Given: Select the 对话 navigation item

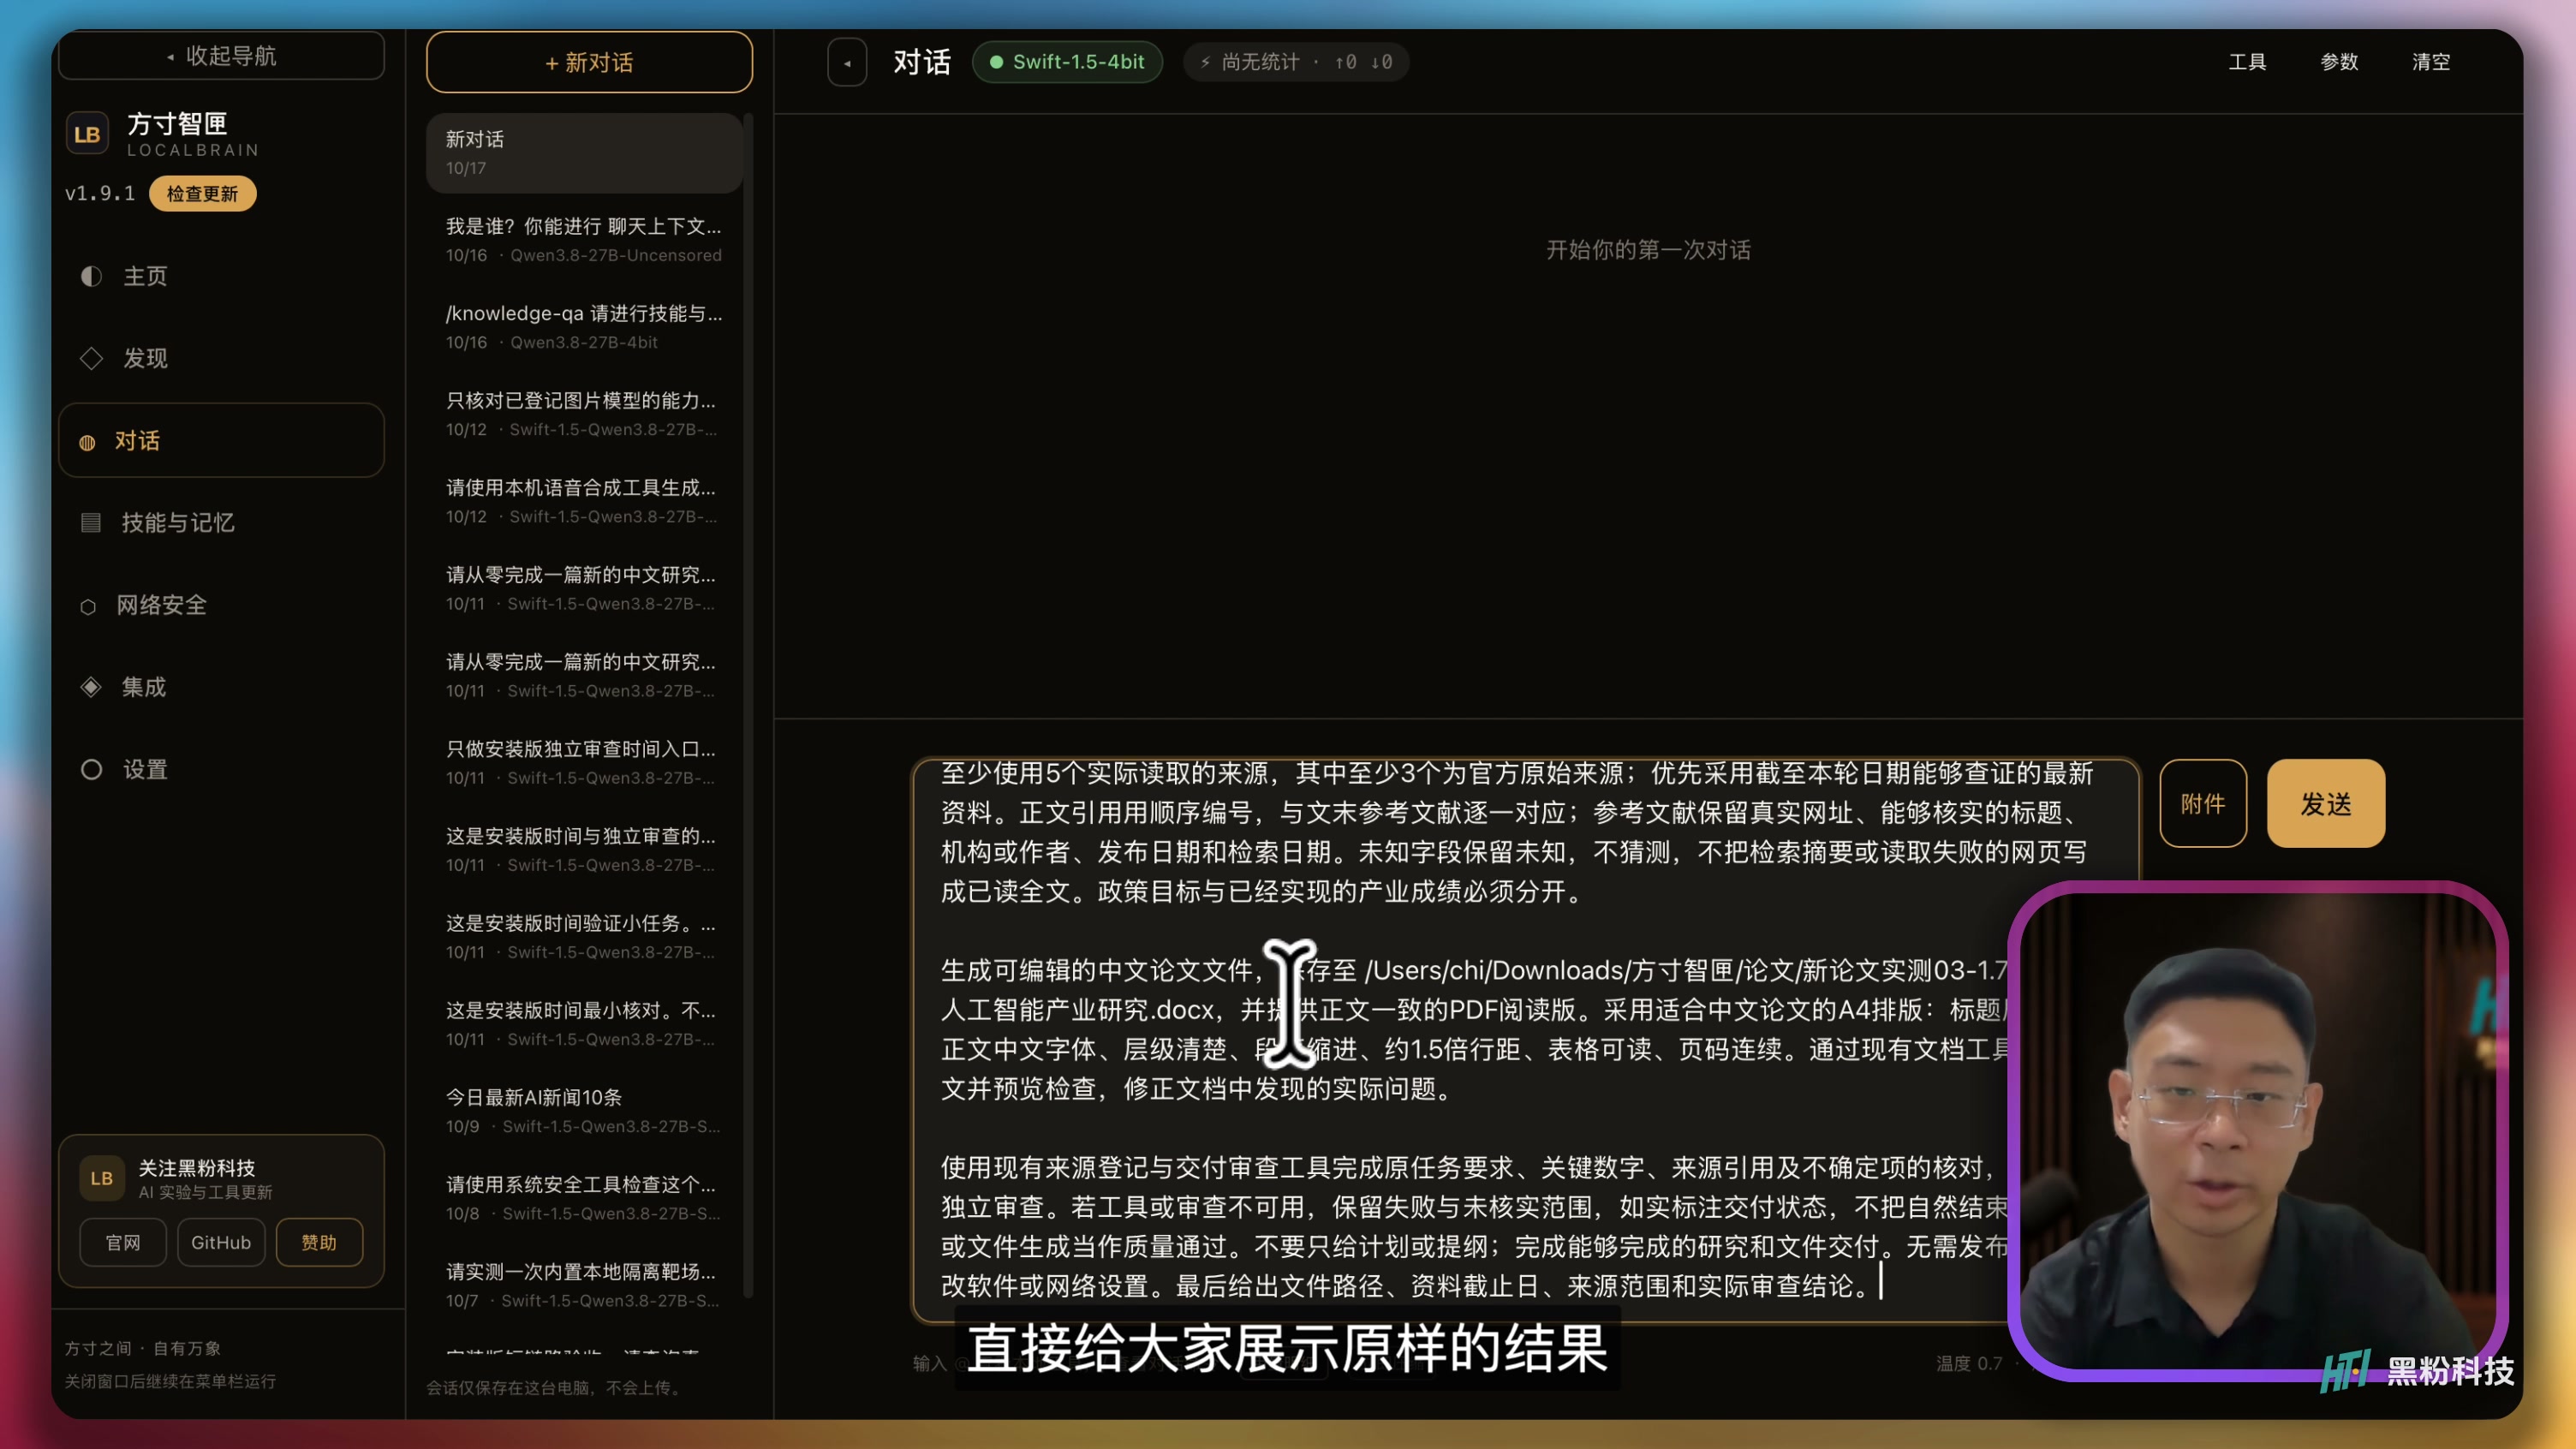Looking at the screenshot, I should tap(221, 440).
